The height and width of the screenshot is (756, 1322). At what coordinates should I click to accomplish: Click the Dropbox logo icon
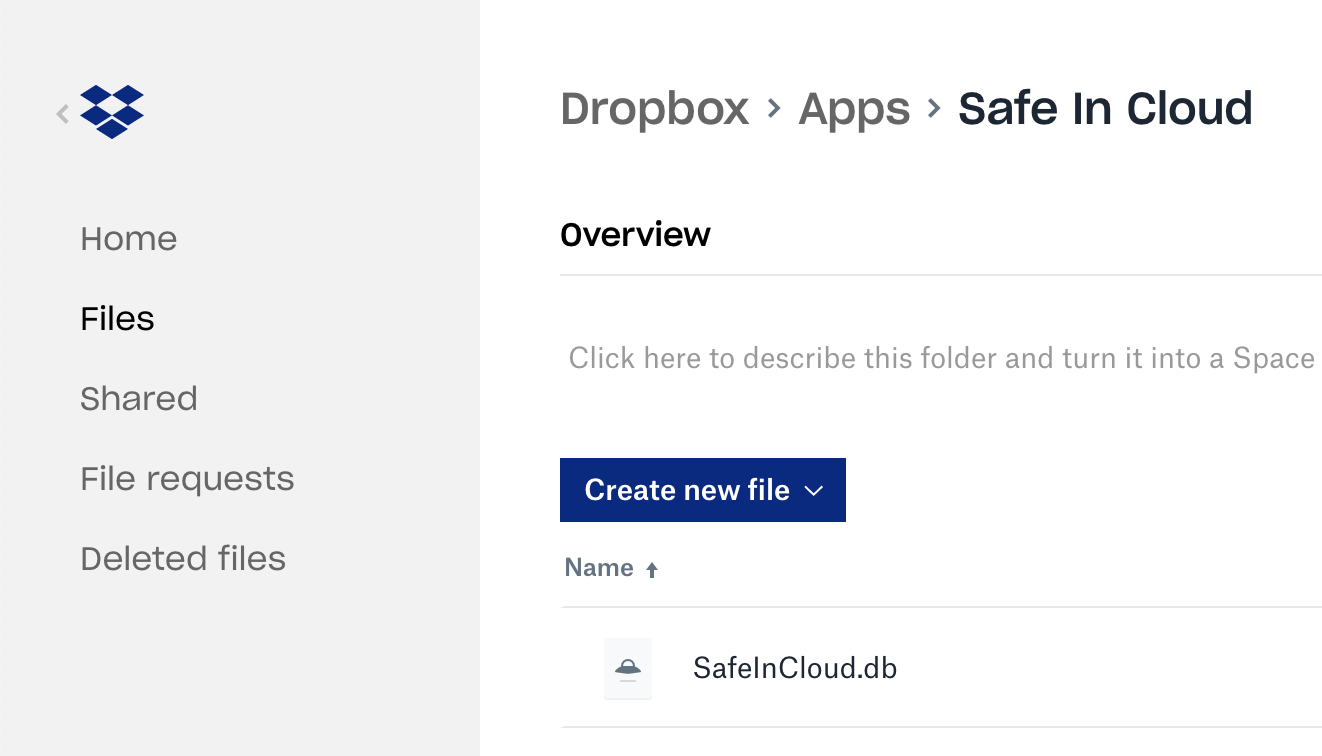click(x=112, y=111)
